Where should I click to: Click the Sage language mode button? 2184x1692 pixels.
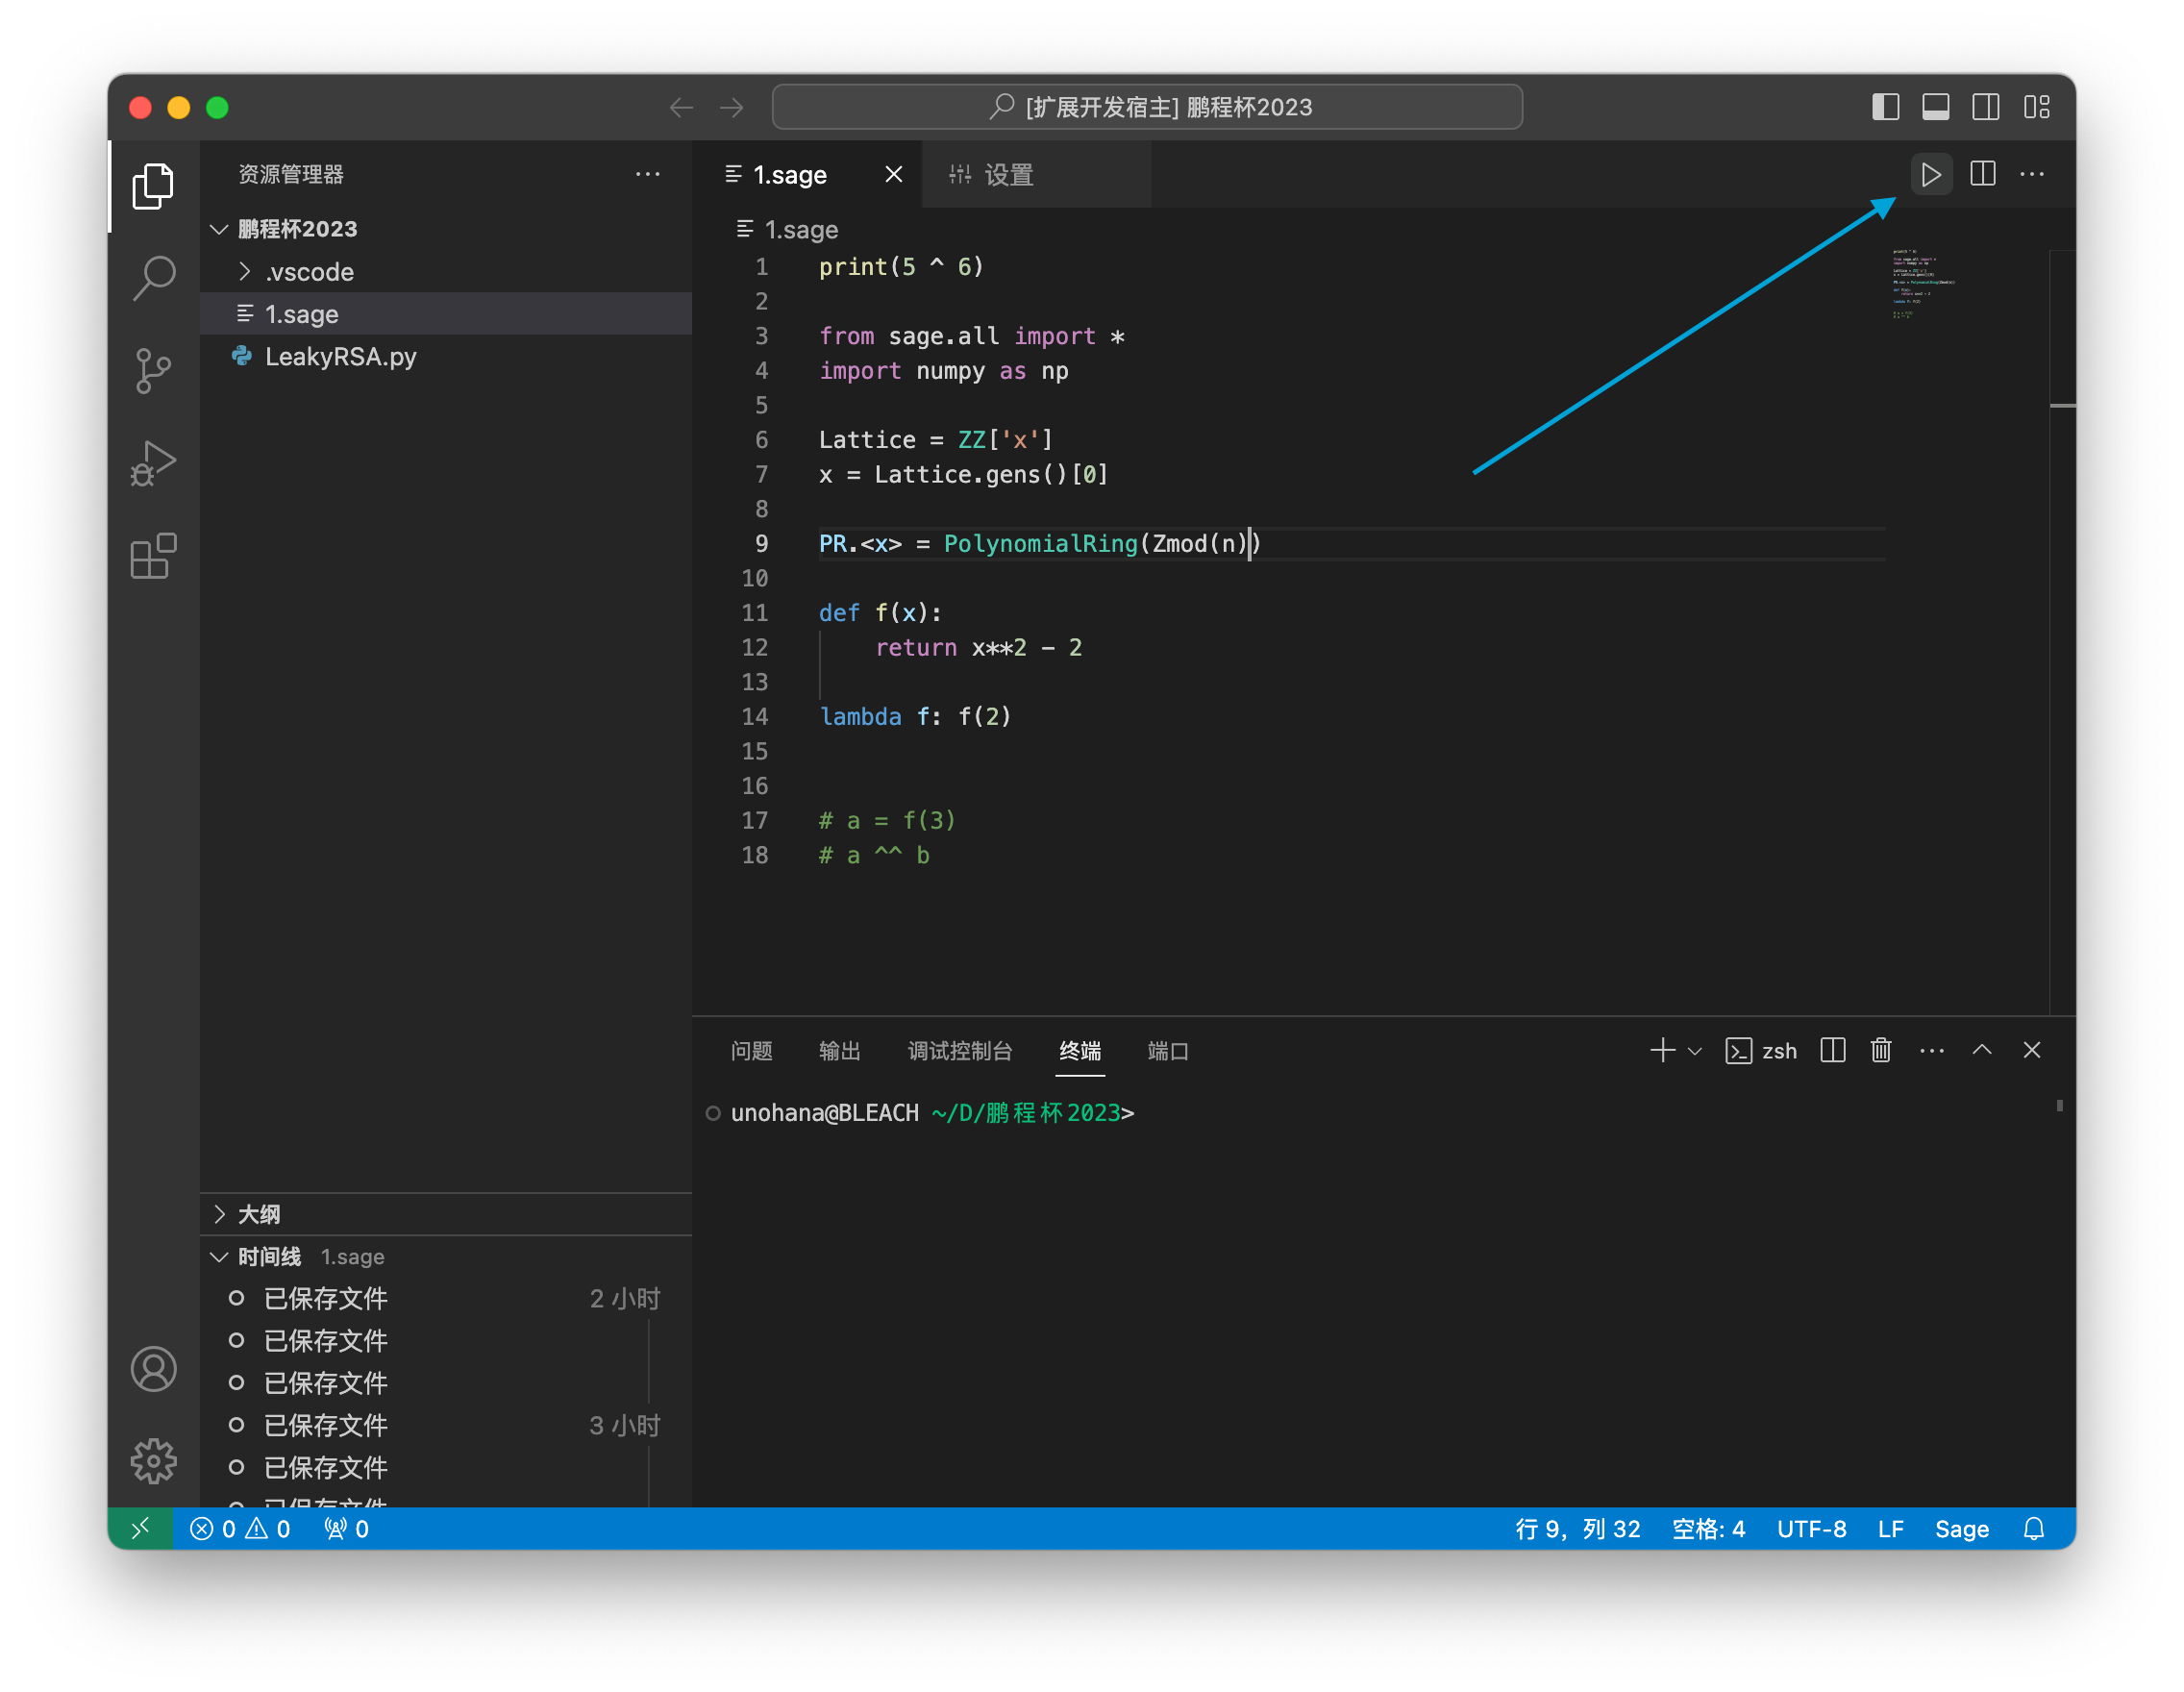1961,1529
